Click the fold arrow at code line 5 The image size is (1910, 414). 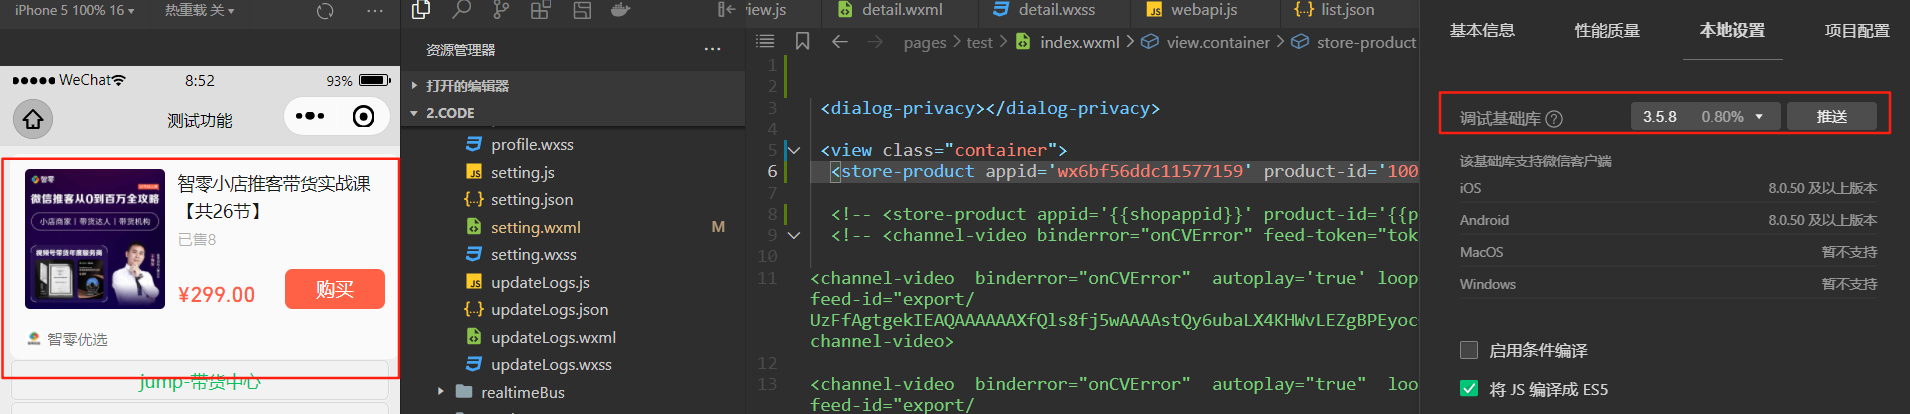point(794,150)
